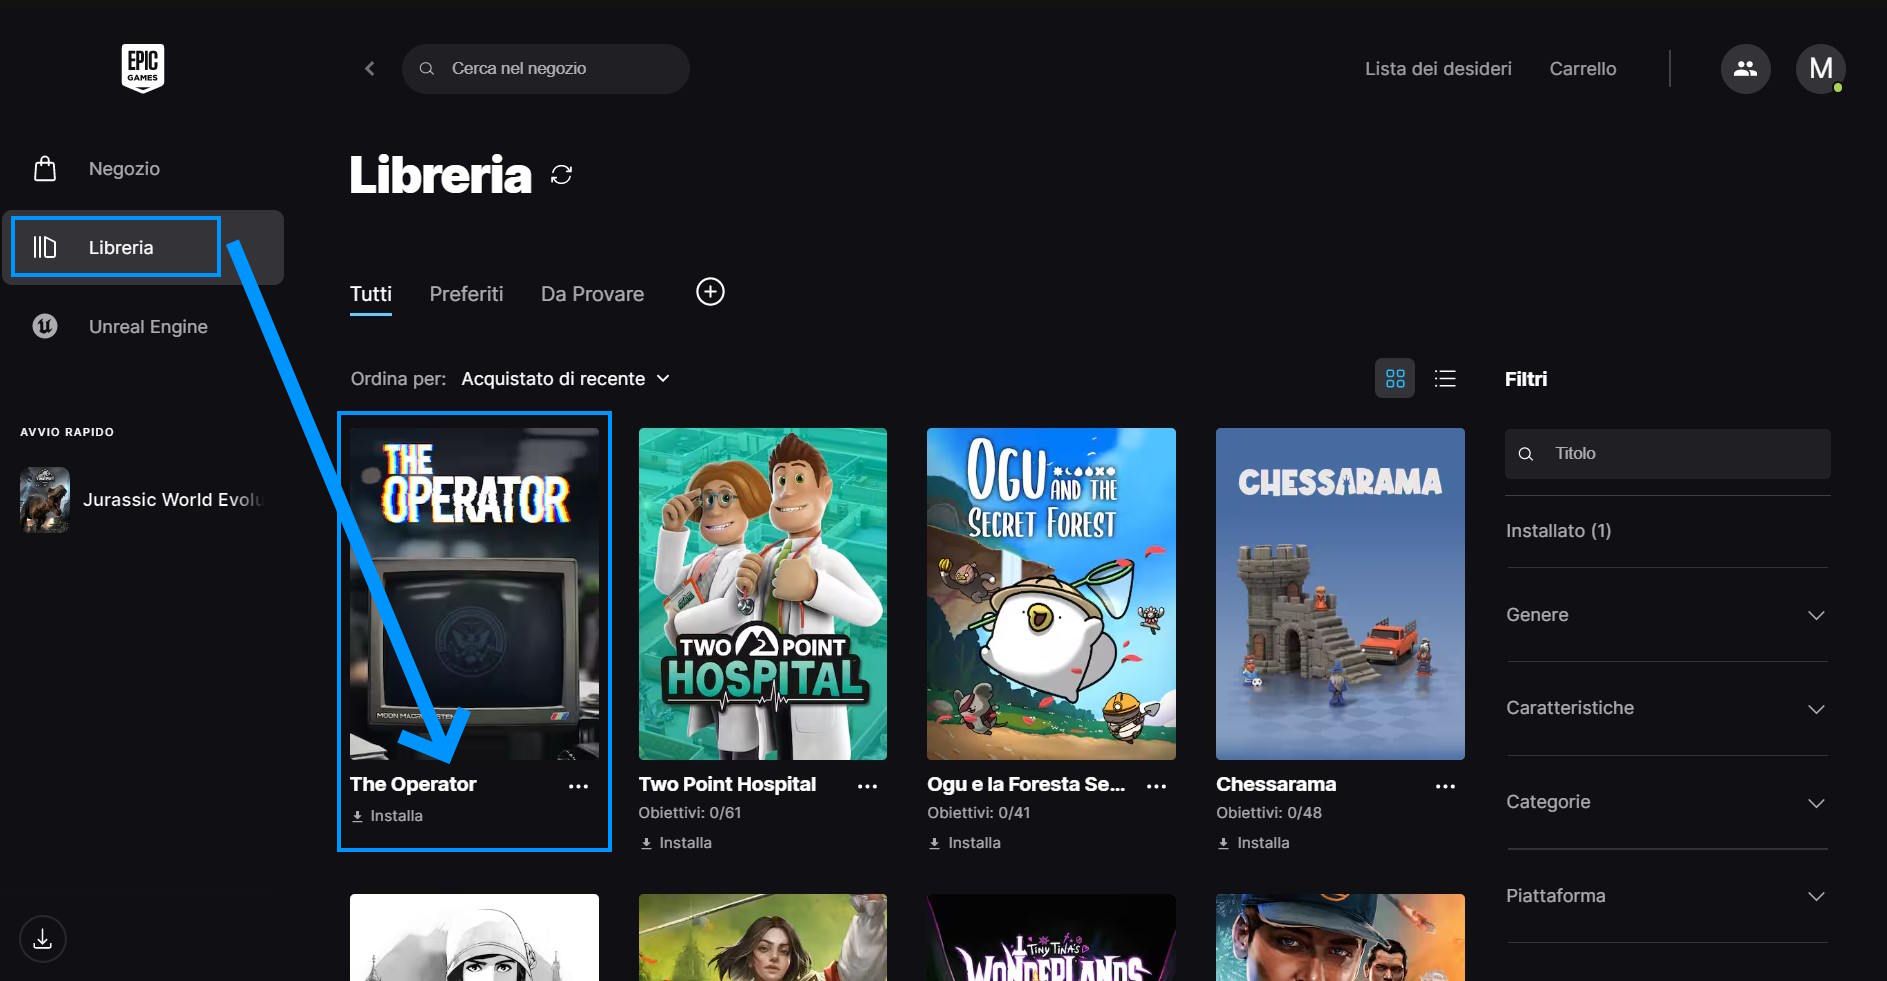The width and height of the screenshot is (1887, 981).
Task: Switch to list view
Action: (1445, 378)
